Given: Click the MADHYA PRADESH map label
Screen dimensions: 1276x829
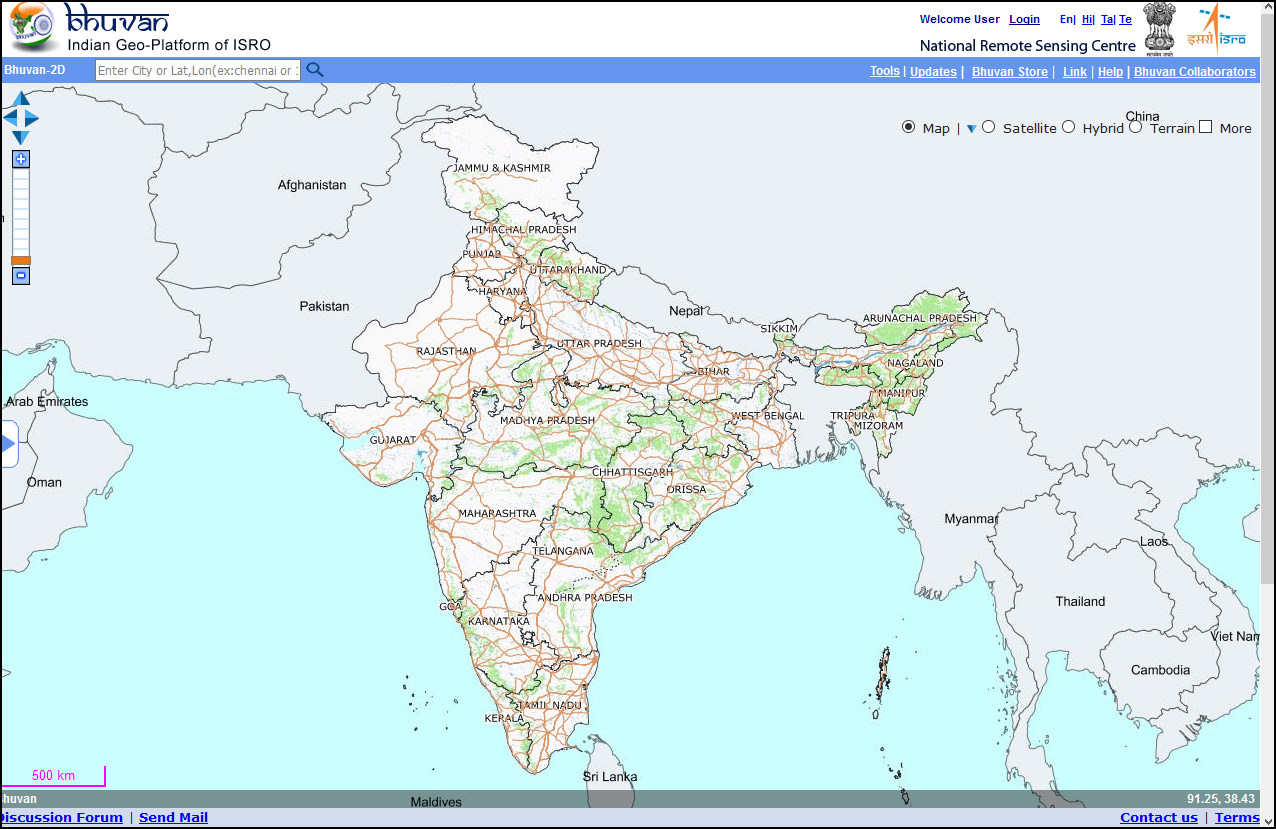Looking at the screenshot, I should coord(547,420).
